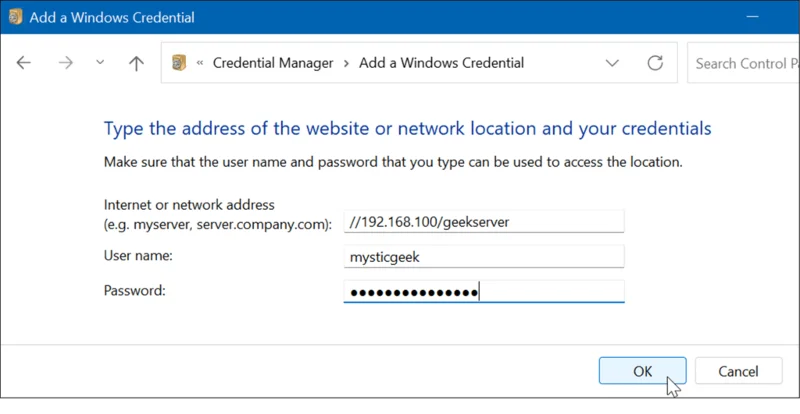Expand arrow between Credential Manager and Add
The image size is (800, 414).
click(346, 63)
